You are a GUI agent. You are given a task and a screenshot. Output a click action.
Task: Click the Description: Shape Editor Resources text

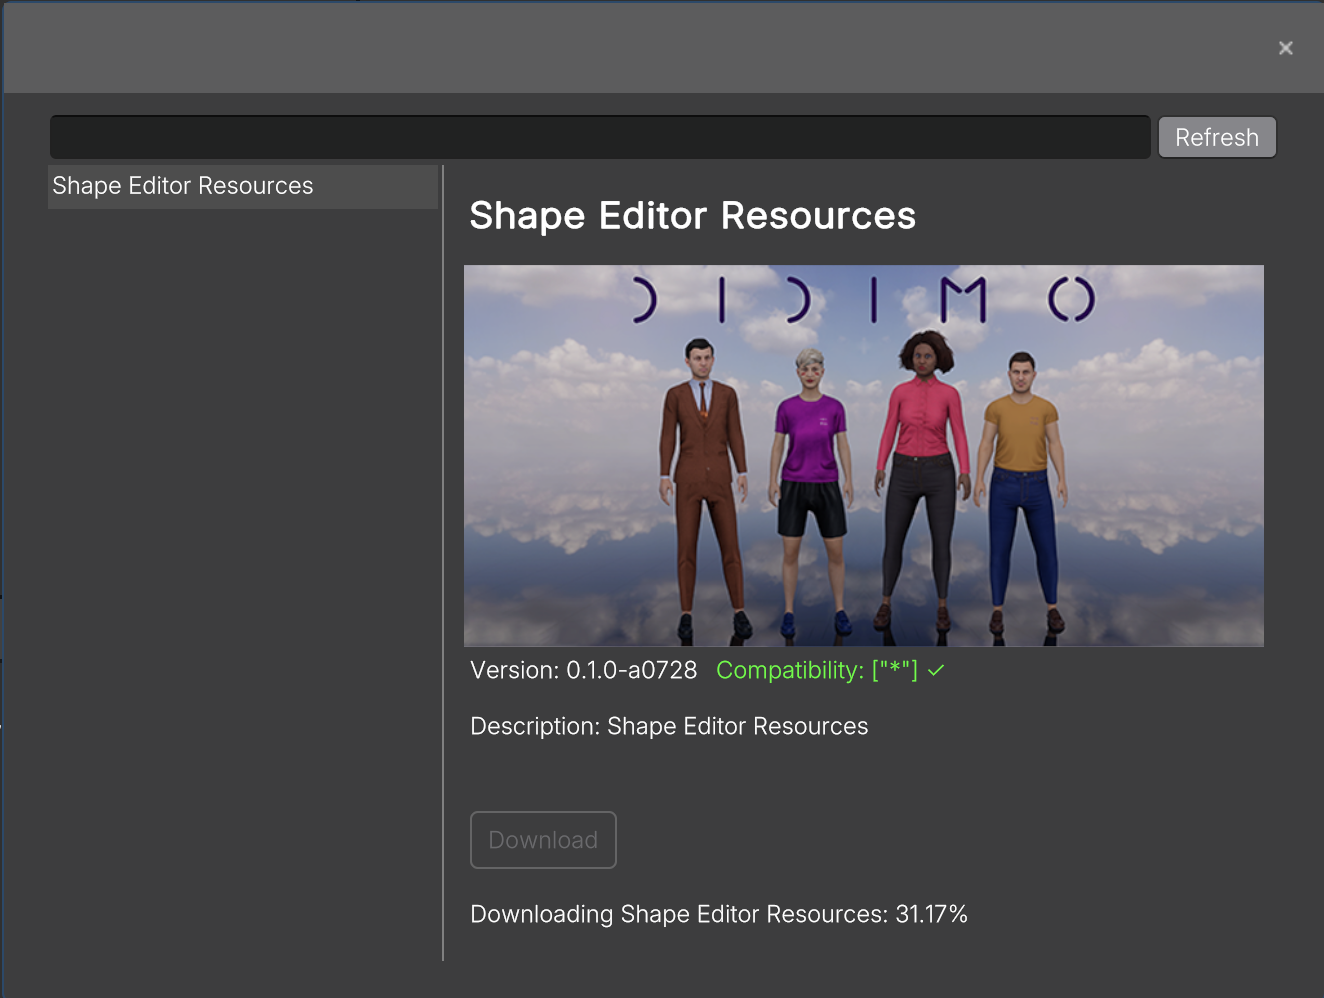[669, 726]
